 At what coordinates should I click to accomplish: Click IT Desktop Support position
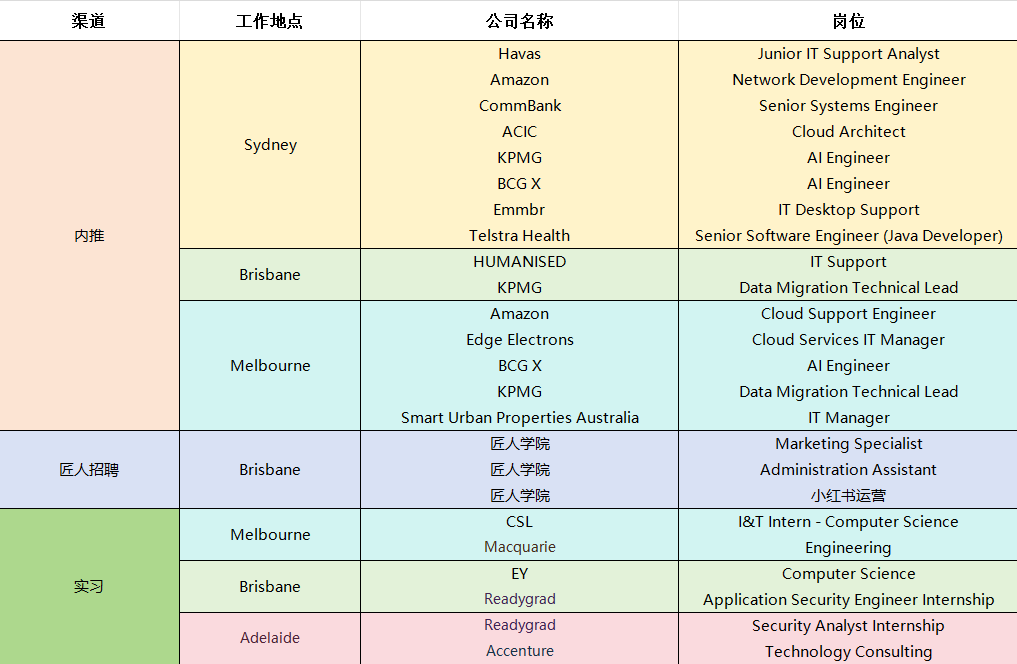tap(848, 209)
